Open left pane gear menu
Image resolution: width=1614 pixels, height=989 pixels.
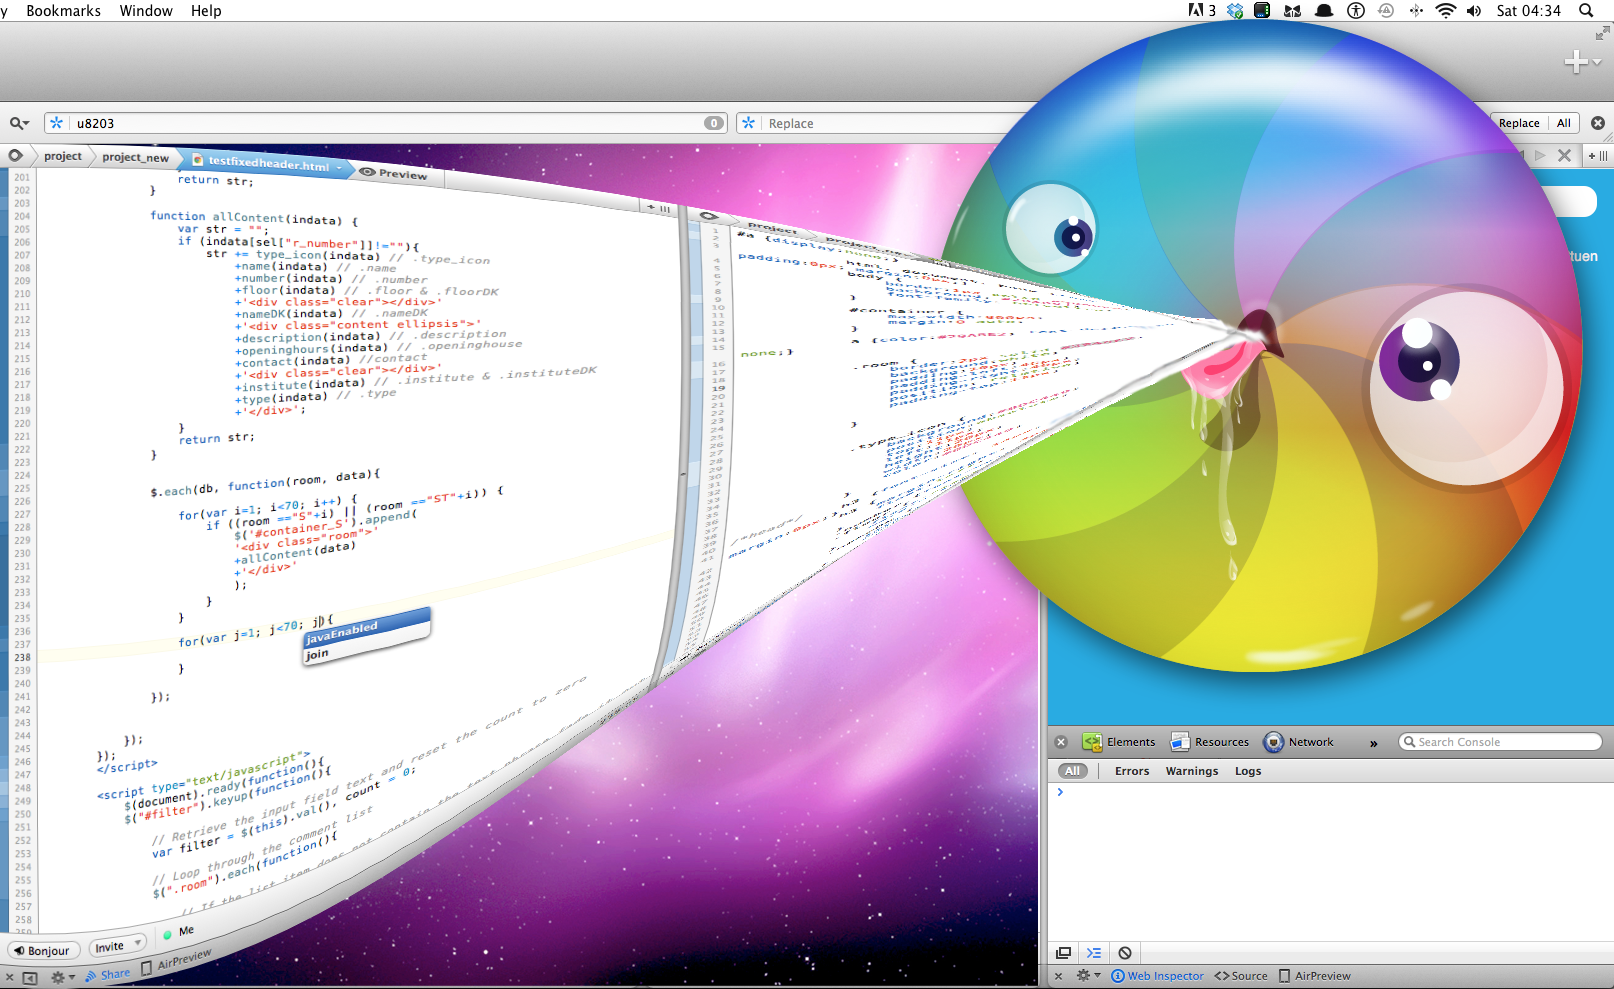[x=63, y=977]
